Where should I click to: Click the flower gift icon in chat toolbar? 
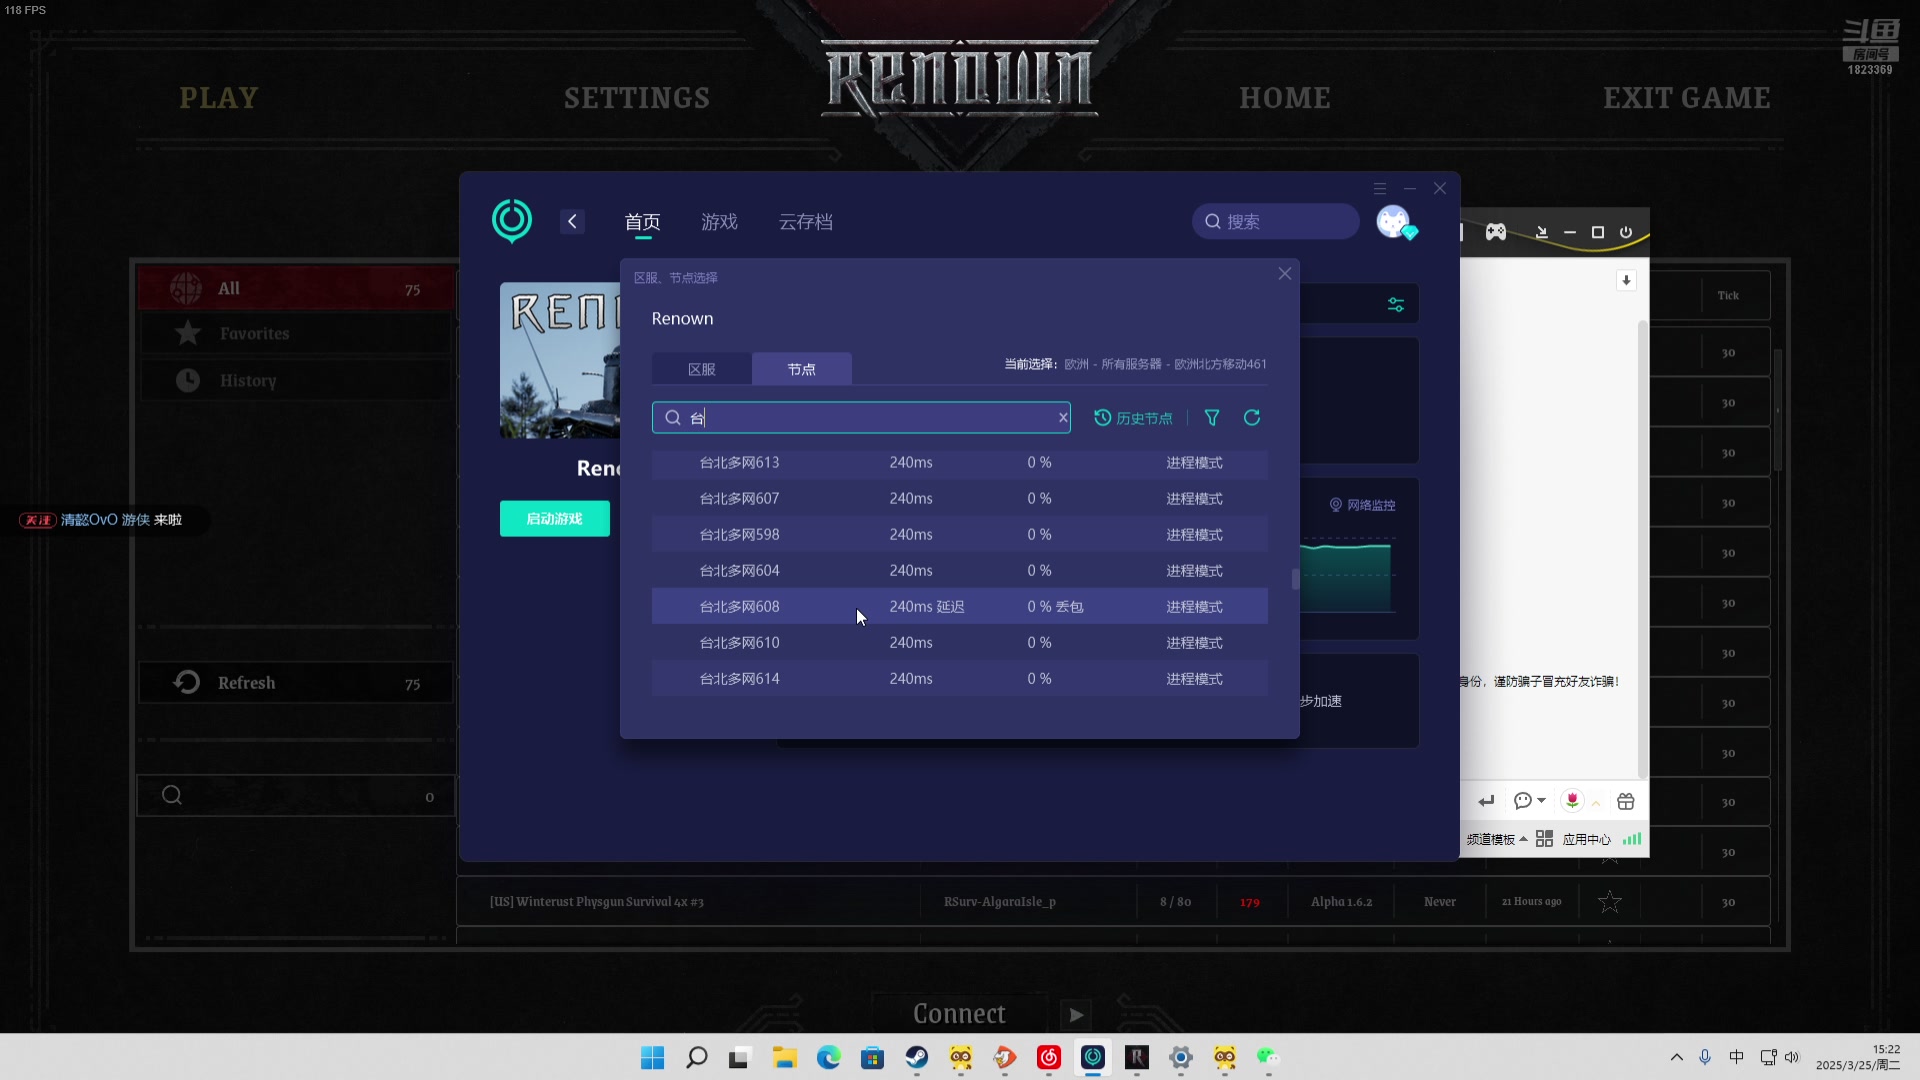coord(1572,801)
